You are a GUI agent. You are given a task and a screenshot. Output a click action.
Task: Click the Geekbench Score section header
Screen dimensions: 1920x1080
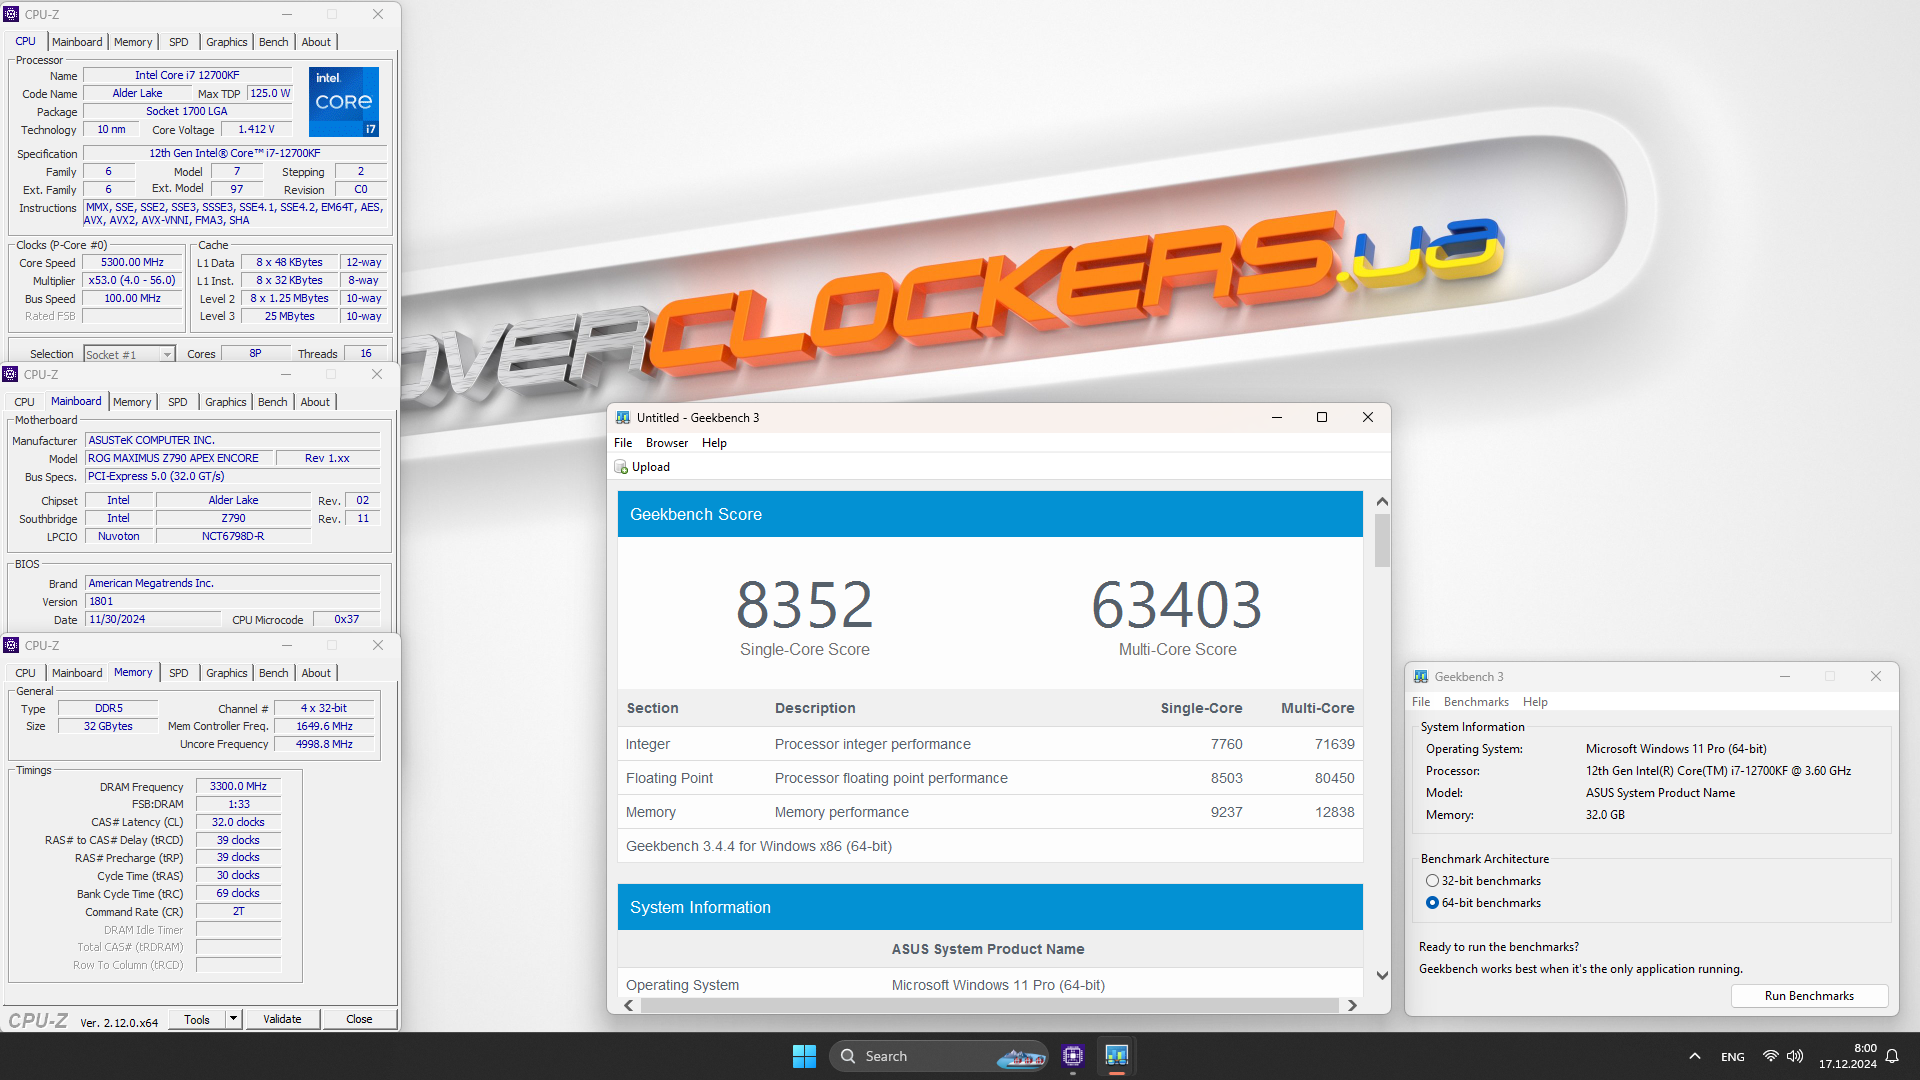click(990, 514)
